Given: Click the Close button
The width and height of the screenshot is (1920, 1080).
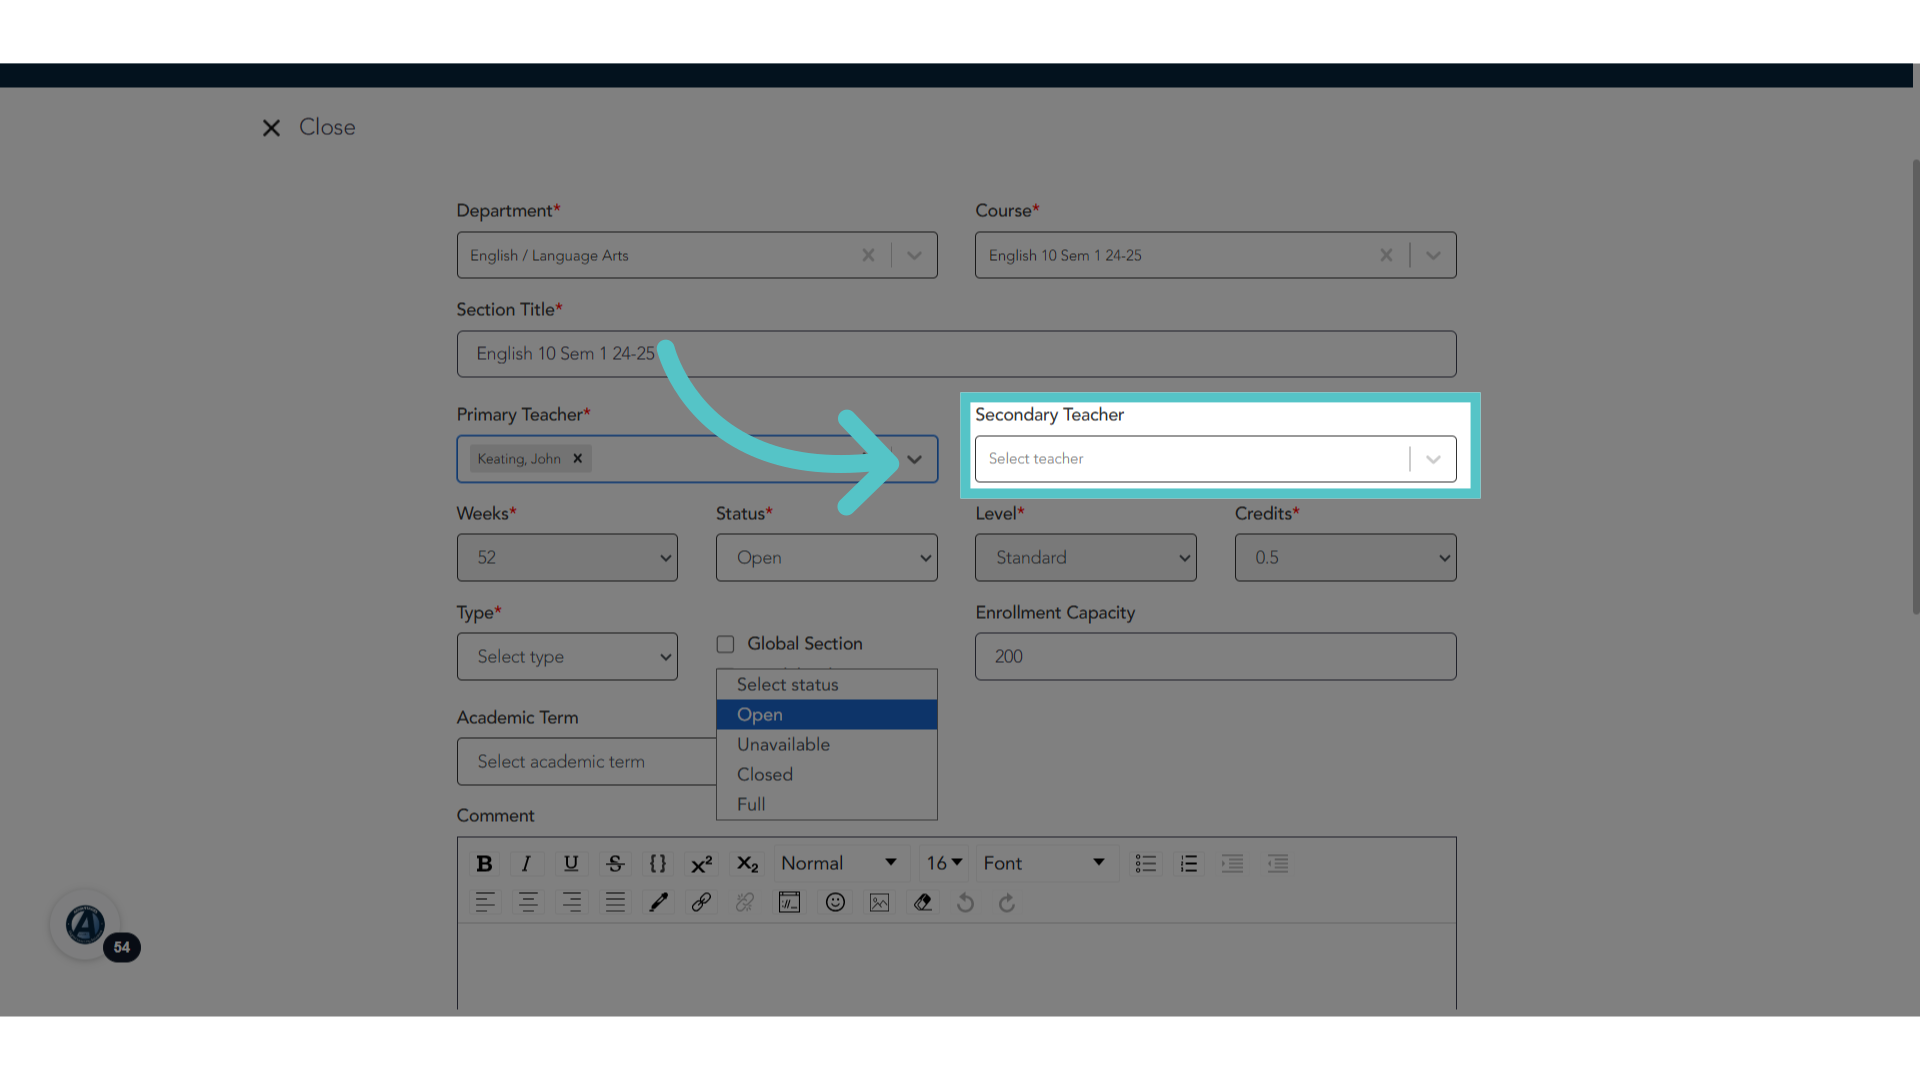Looking at the screenshot, I should (x=308, y=127).
